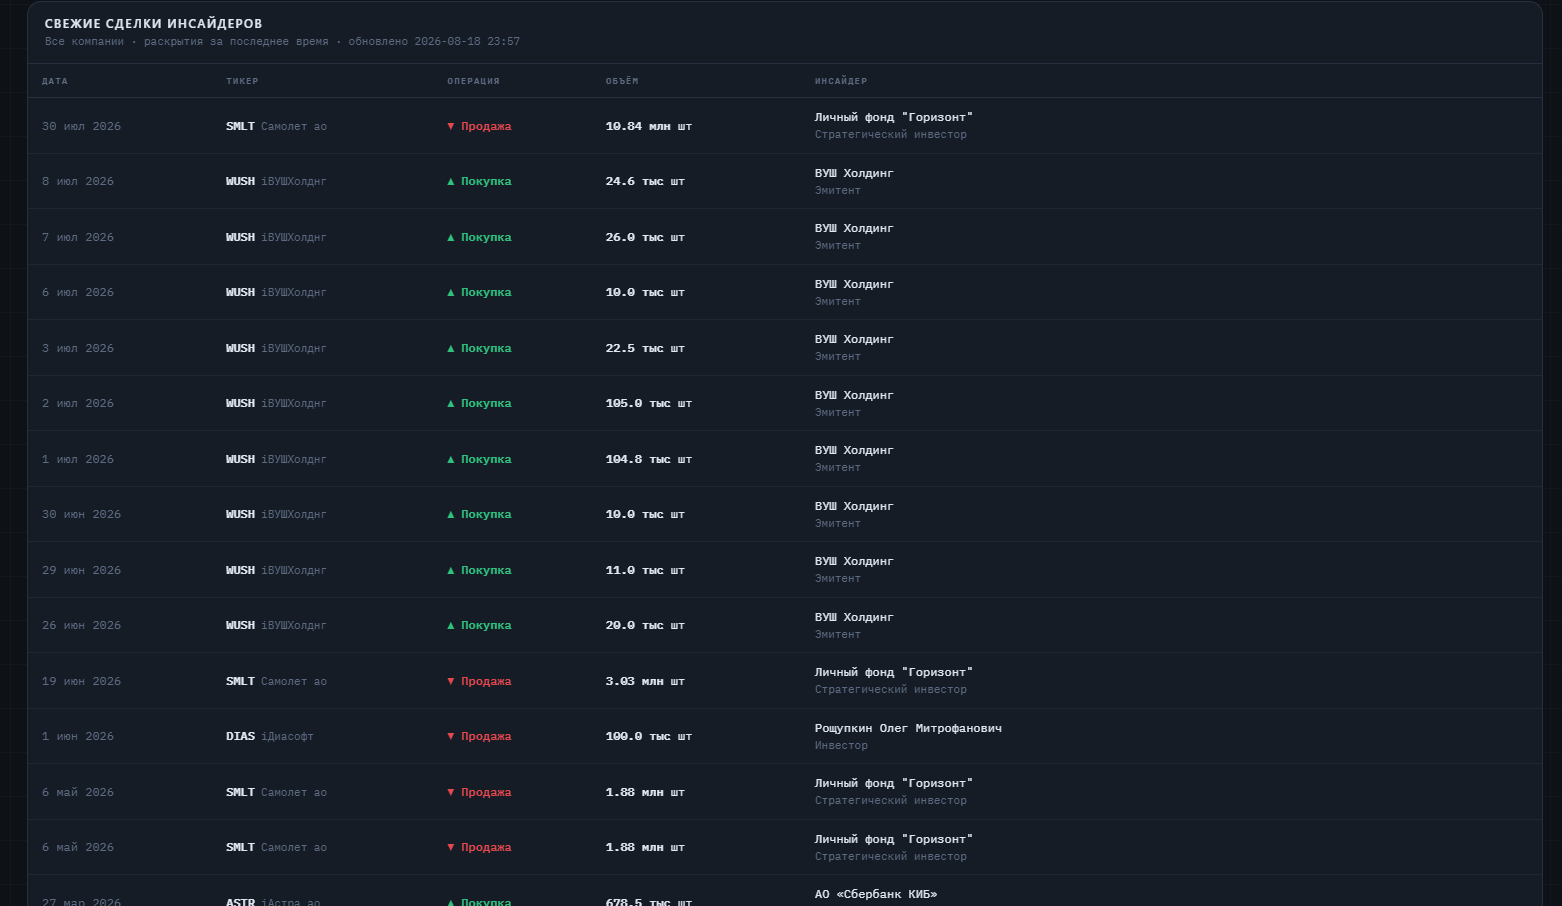The width and height of the screenshot is (1562, 906).
Task: Click 'Продажа' in the 19 июн 2026 row
Action: coord(479,681)
